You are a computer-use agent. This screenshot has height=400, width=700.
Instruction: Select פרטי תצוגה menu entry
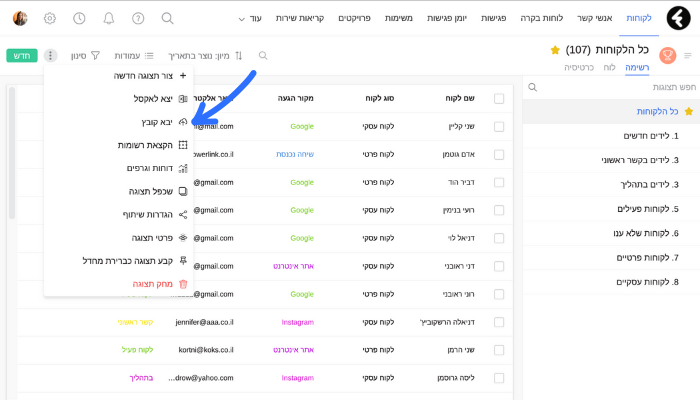152,238
